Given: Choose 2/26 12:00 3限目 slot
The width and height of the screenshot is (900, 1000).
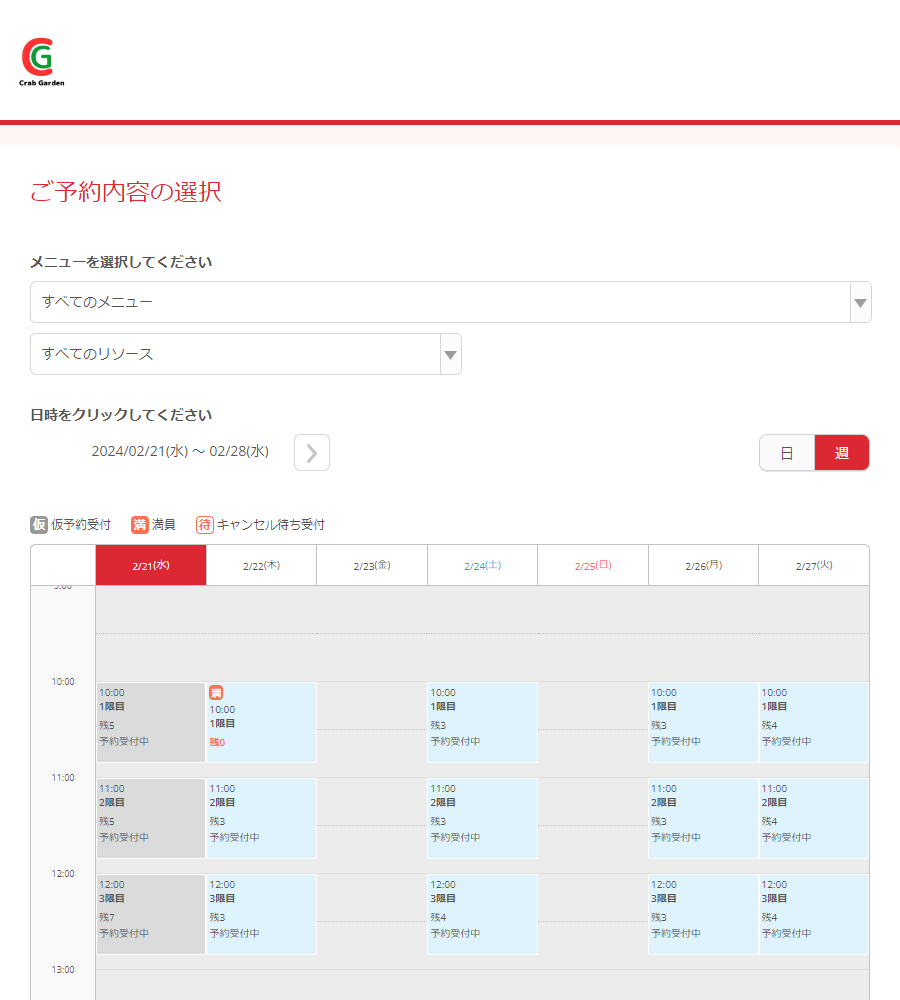Looking at the screenshot, I should click(703, 914).
